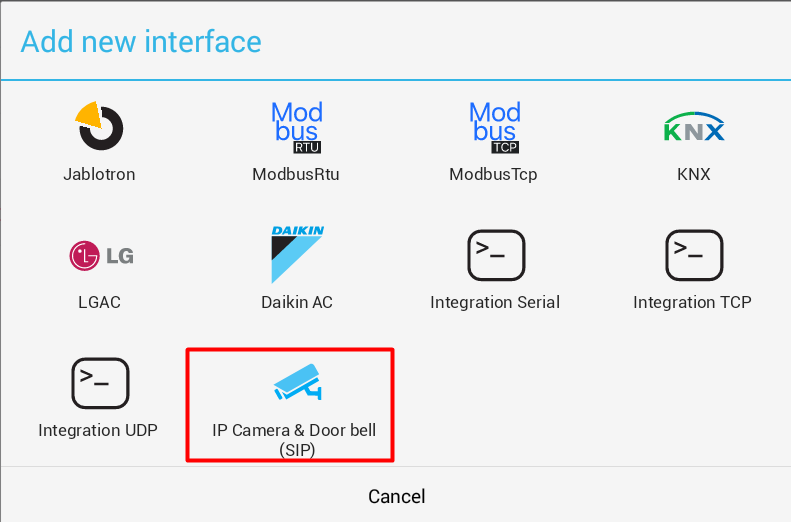Choose the "Integration UDP" text label
The image size is (791, 522).
click(98, 430)
